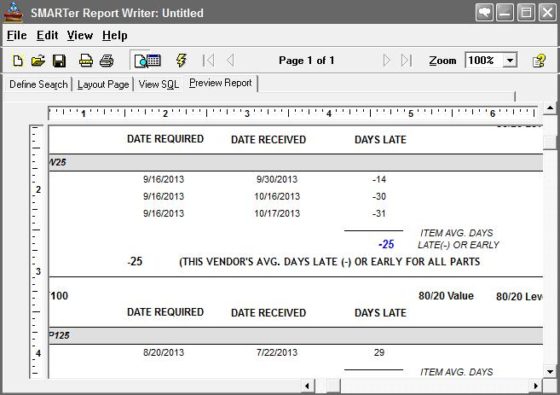Click days late value -14
560x395 pixels.
click(379, 179)
